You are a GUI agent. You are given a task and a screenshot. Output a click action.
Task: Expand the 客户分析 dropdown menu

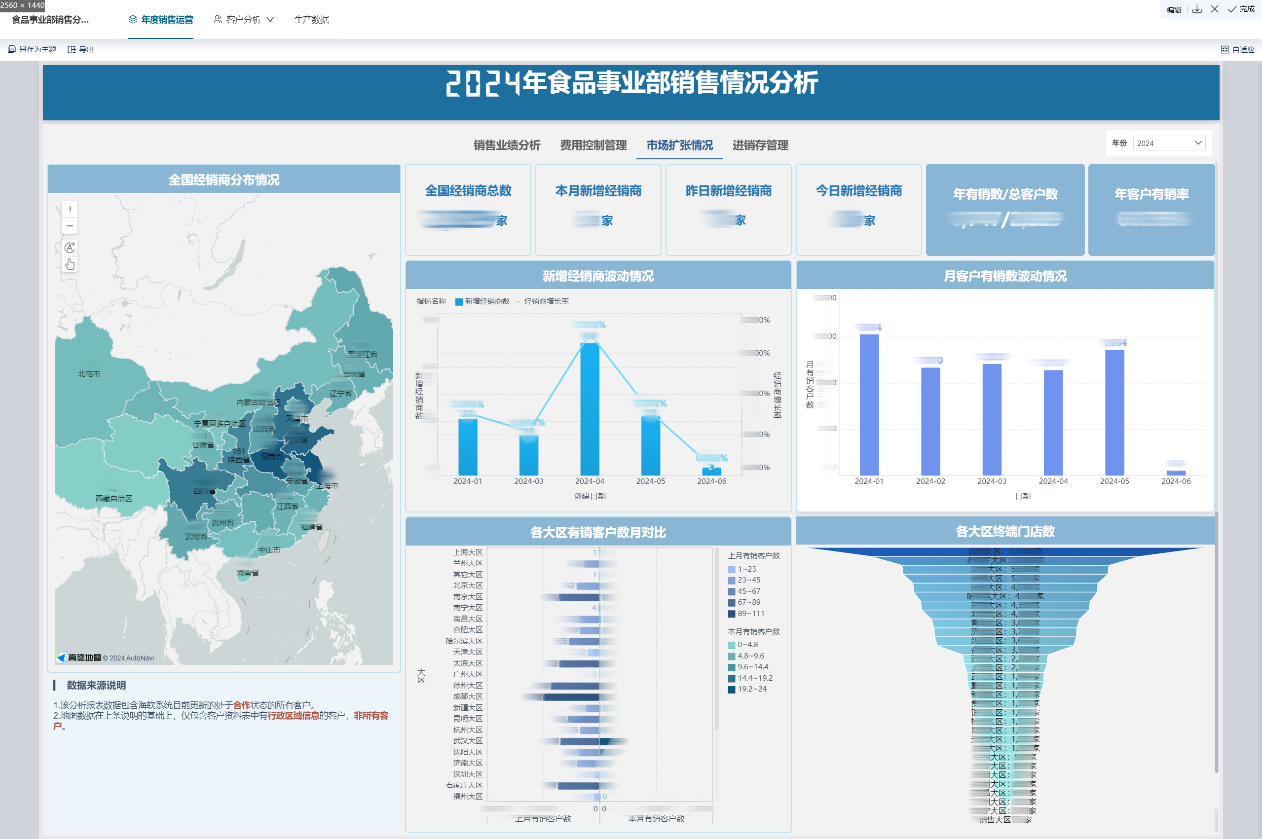244,20
